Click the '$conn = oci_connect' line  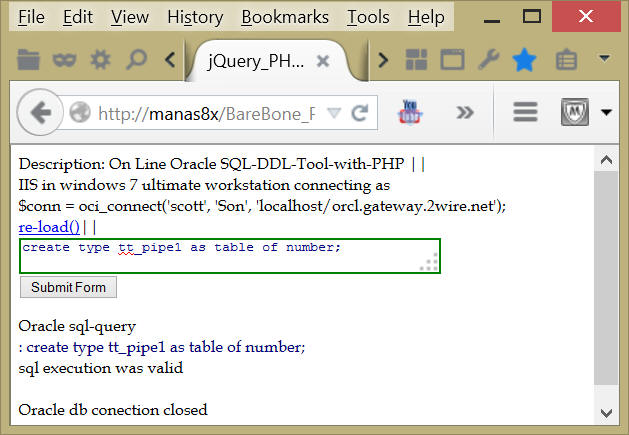point(262,206)
